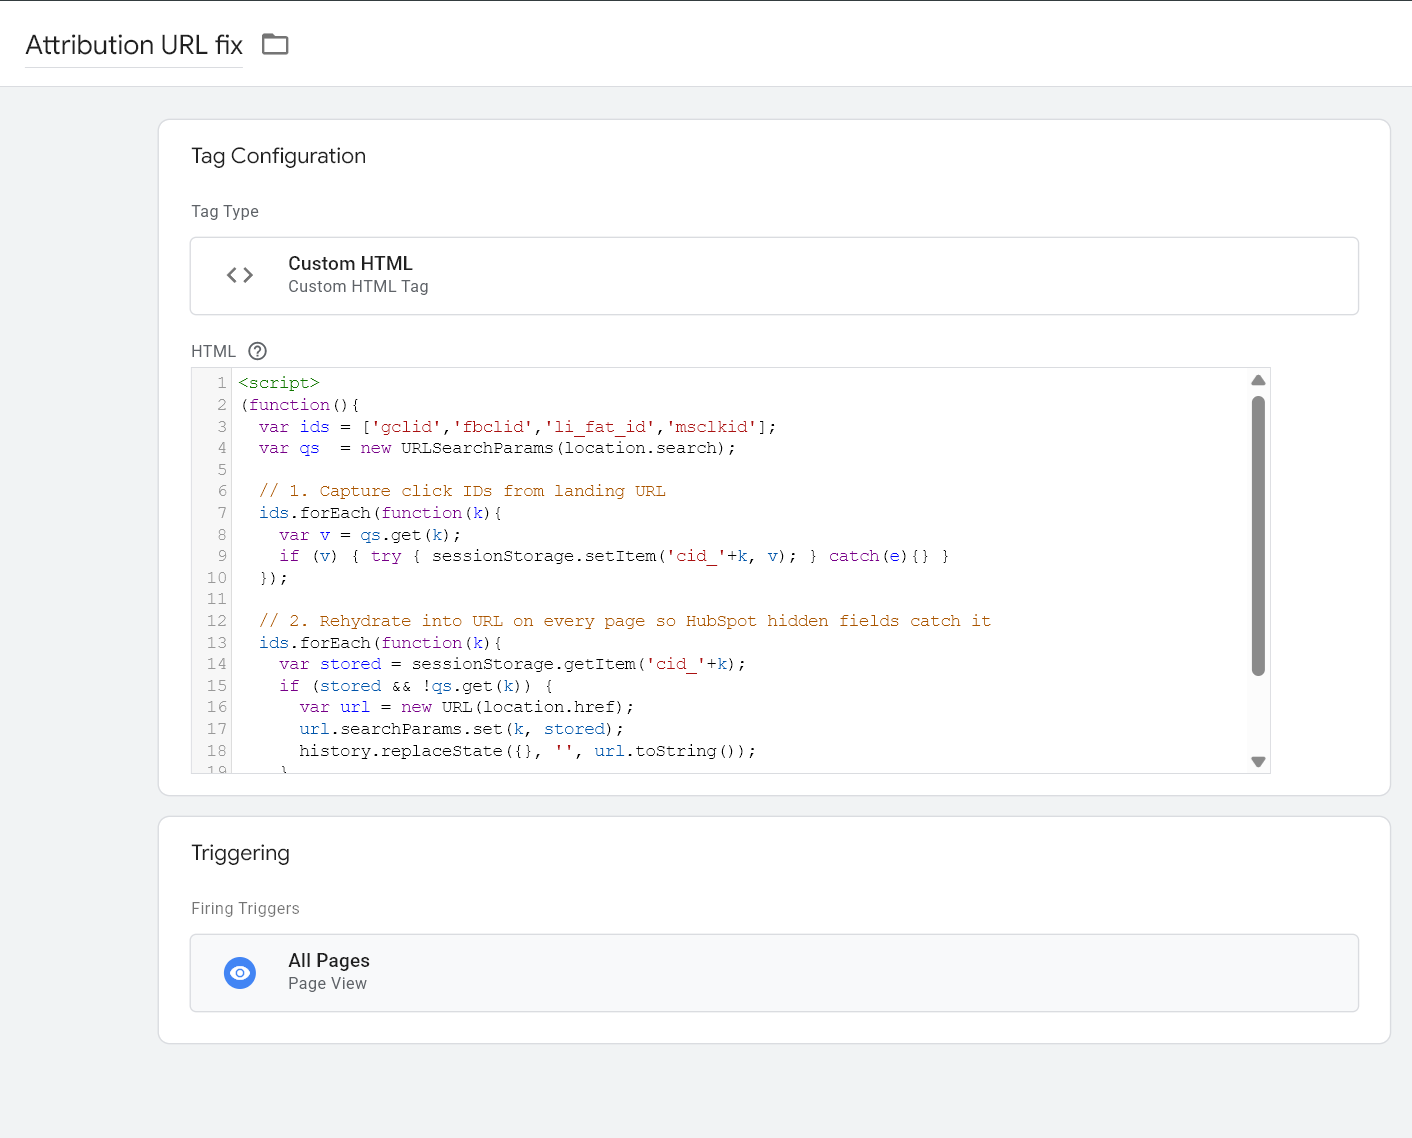Click the sessionStorage.getItem code line
This screenshot has height=1138, width=1412.
[x=512, y=664]
